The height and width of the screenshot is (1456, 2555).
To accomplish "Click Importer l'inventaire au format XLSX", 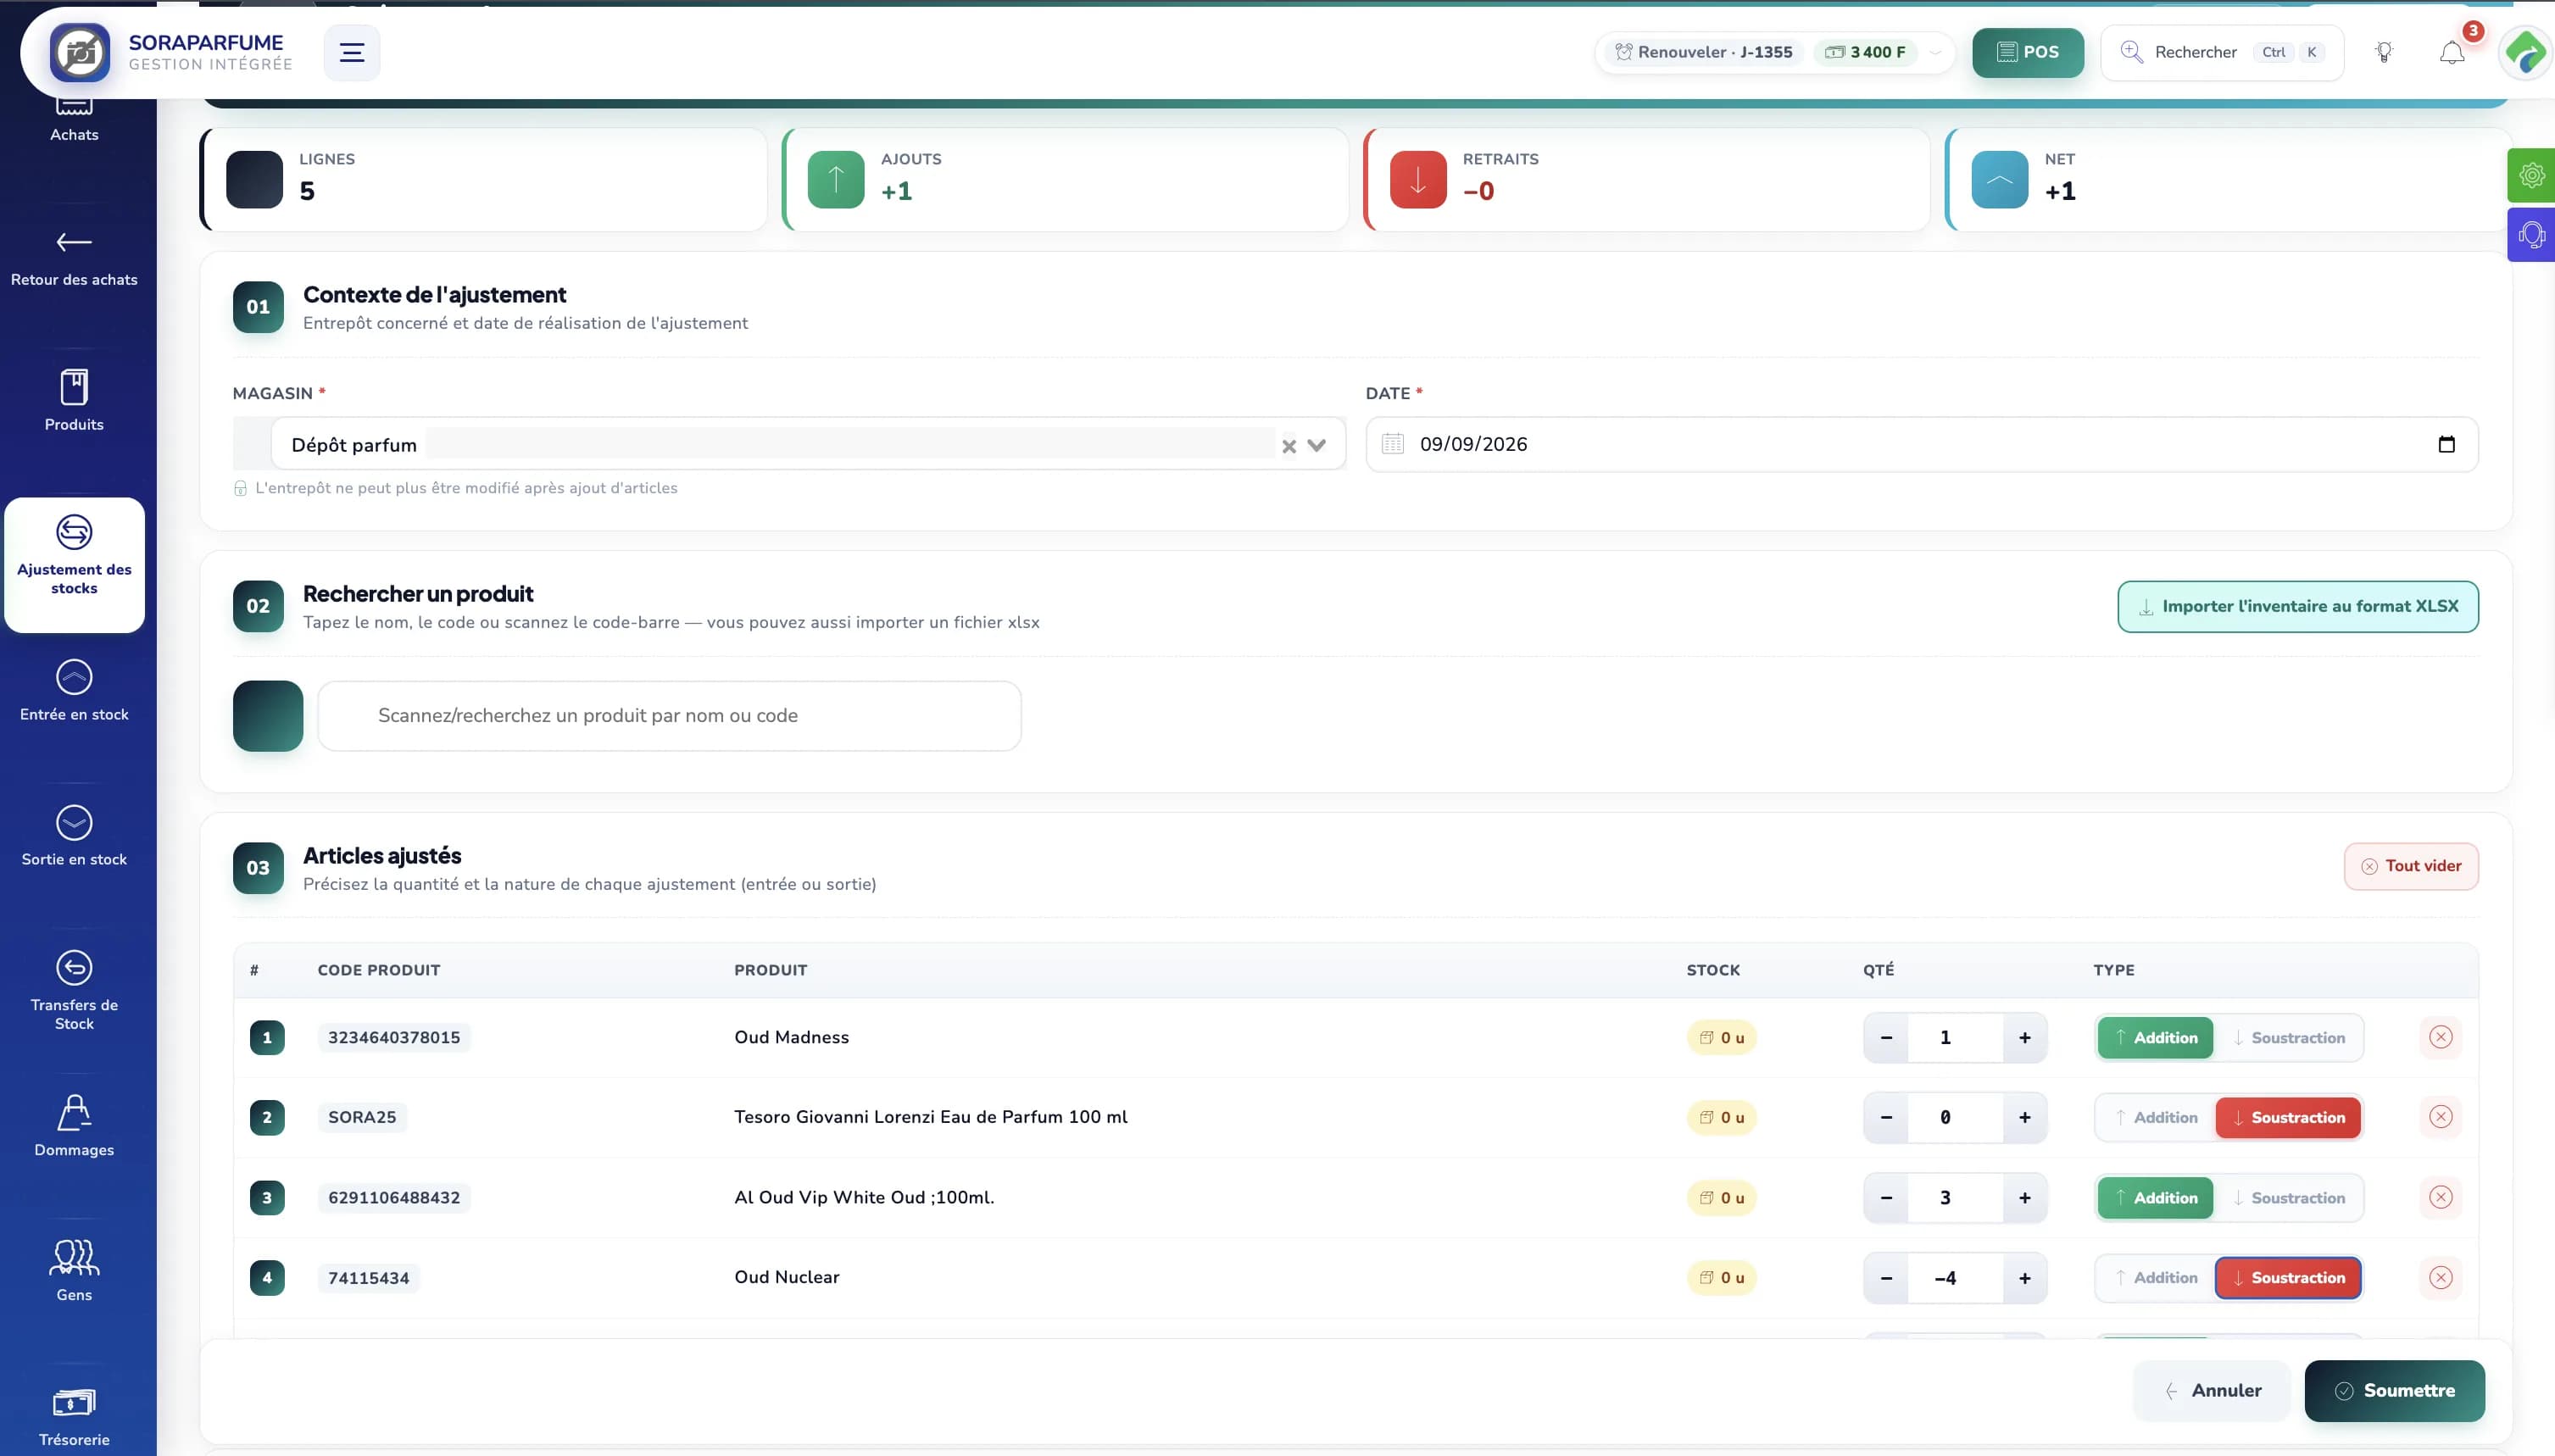I will point(2298,606).
